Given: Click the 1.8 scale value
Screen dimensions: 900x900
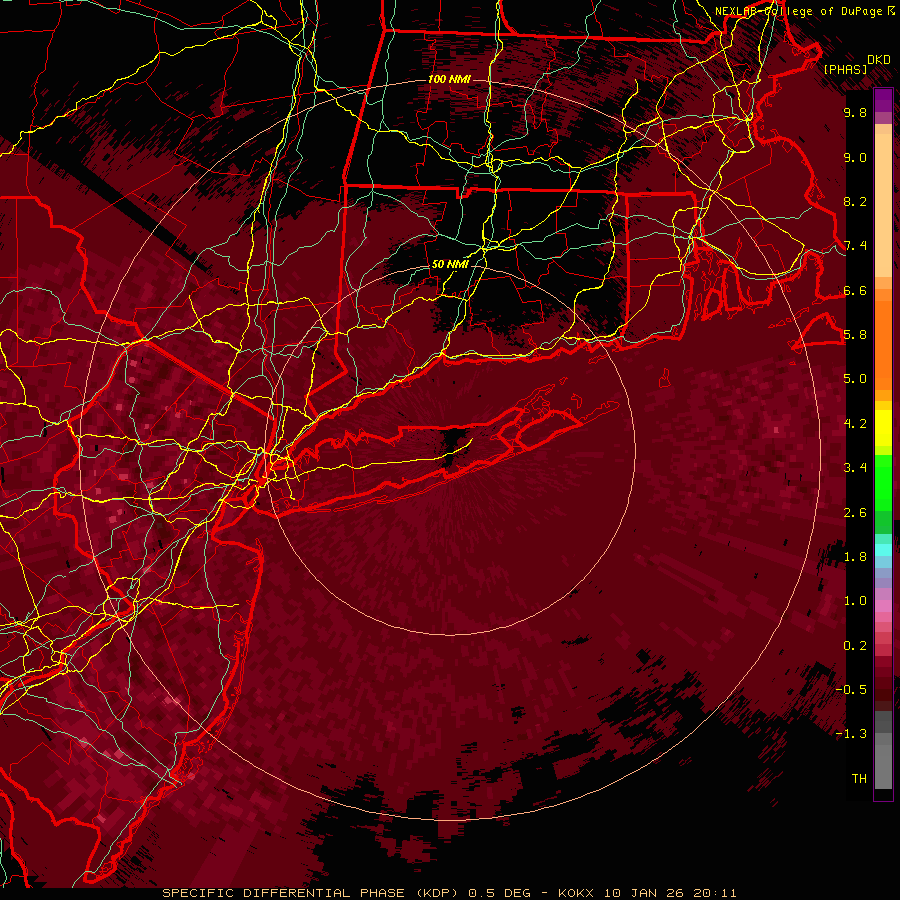Looking at the screenshot, I should tap(855, 557).
